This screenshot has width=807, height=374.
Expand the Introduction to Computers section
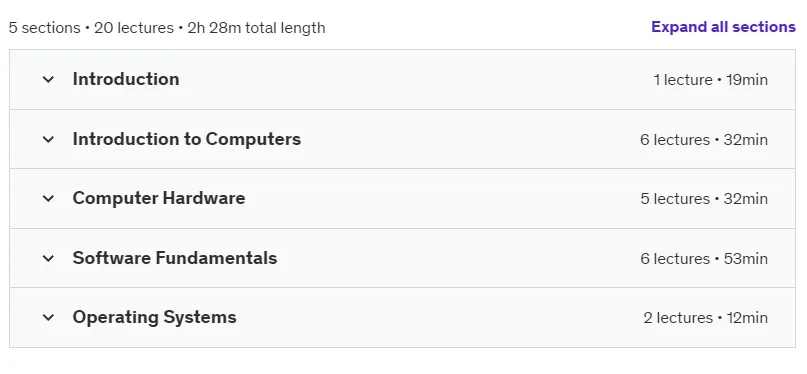tap(187, 139)
